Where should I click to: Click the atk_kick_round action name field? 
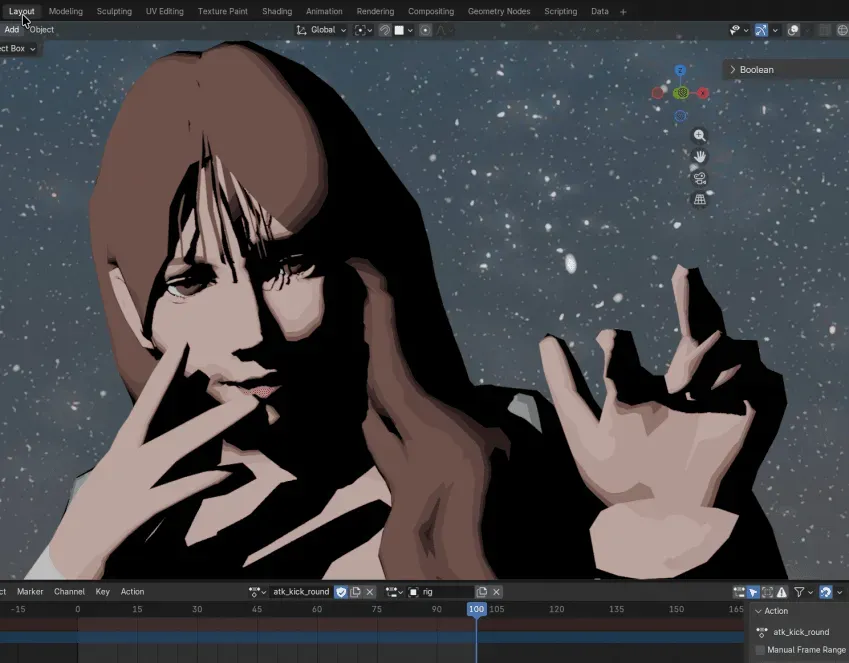click(301, 592)
